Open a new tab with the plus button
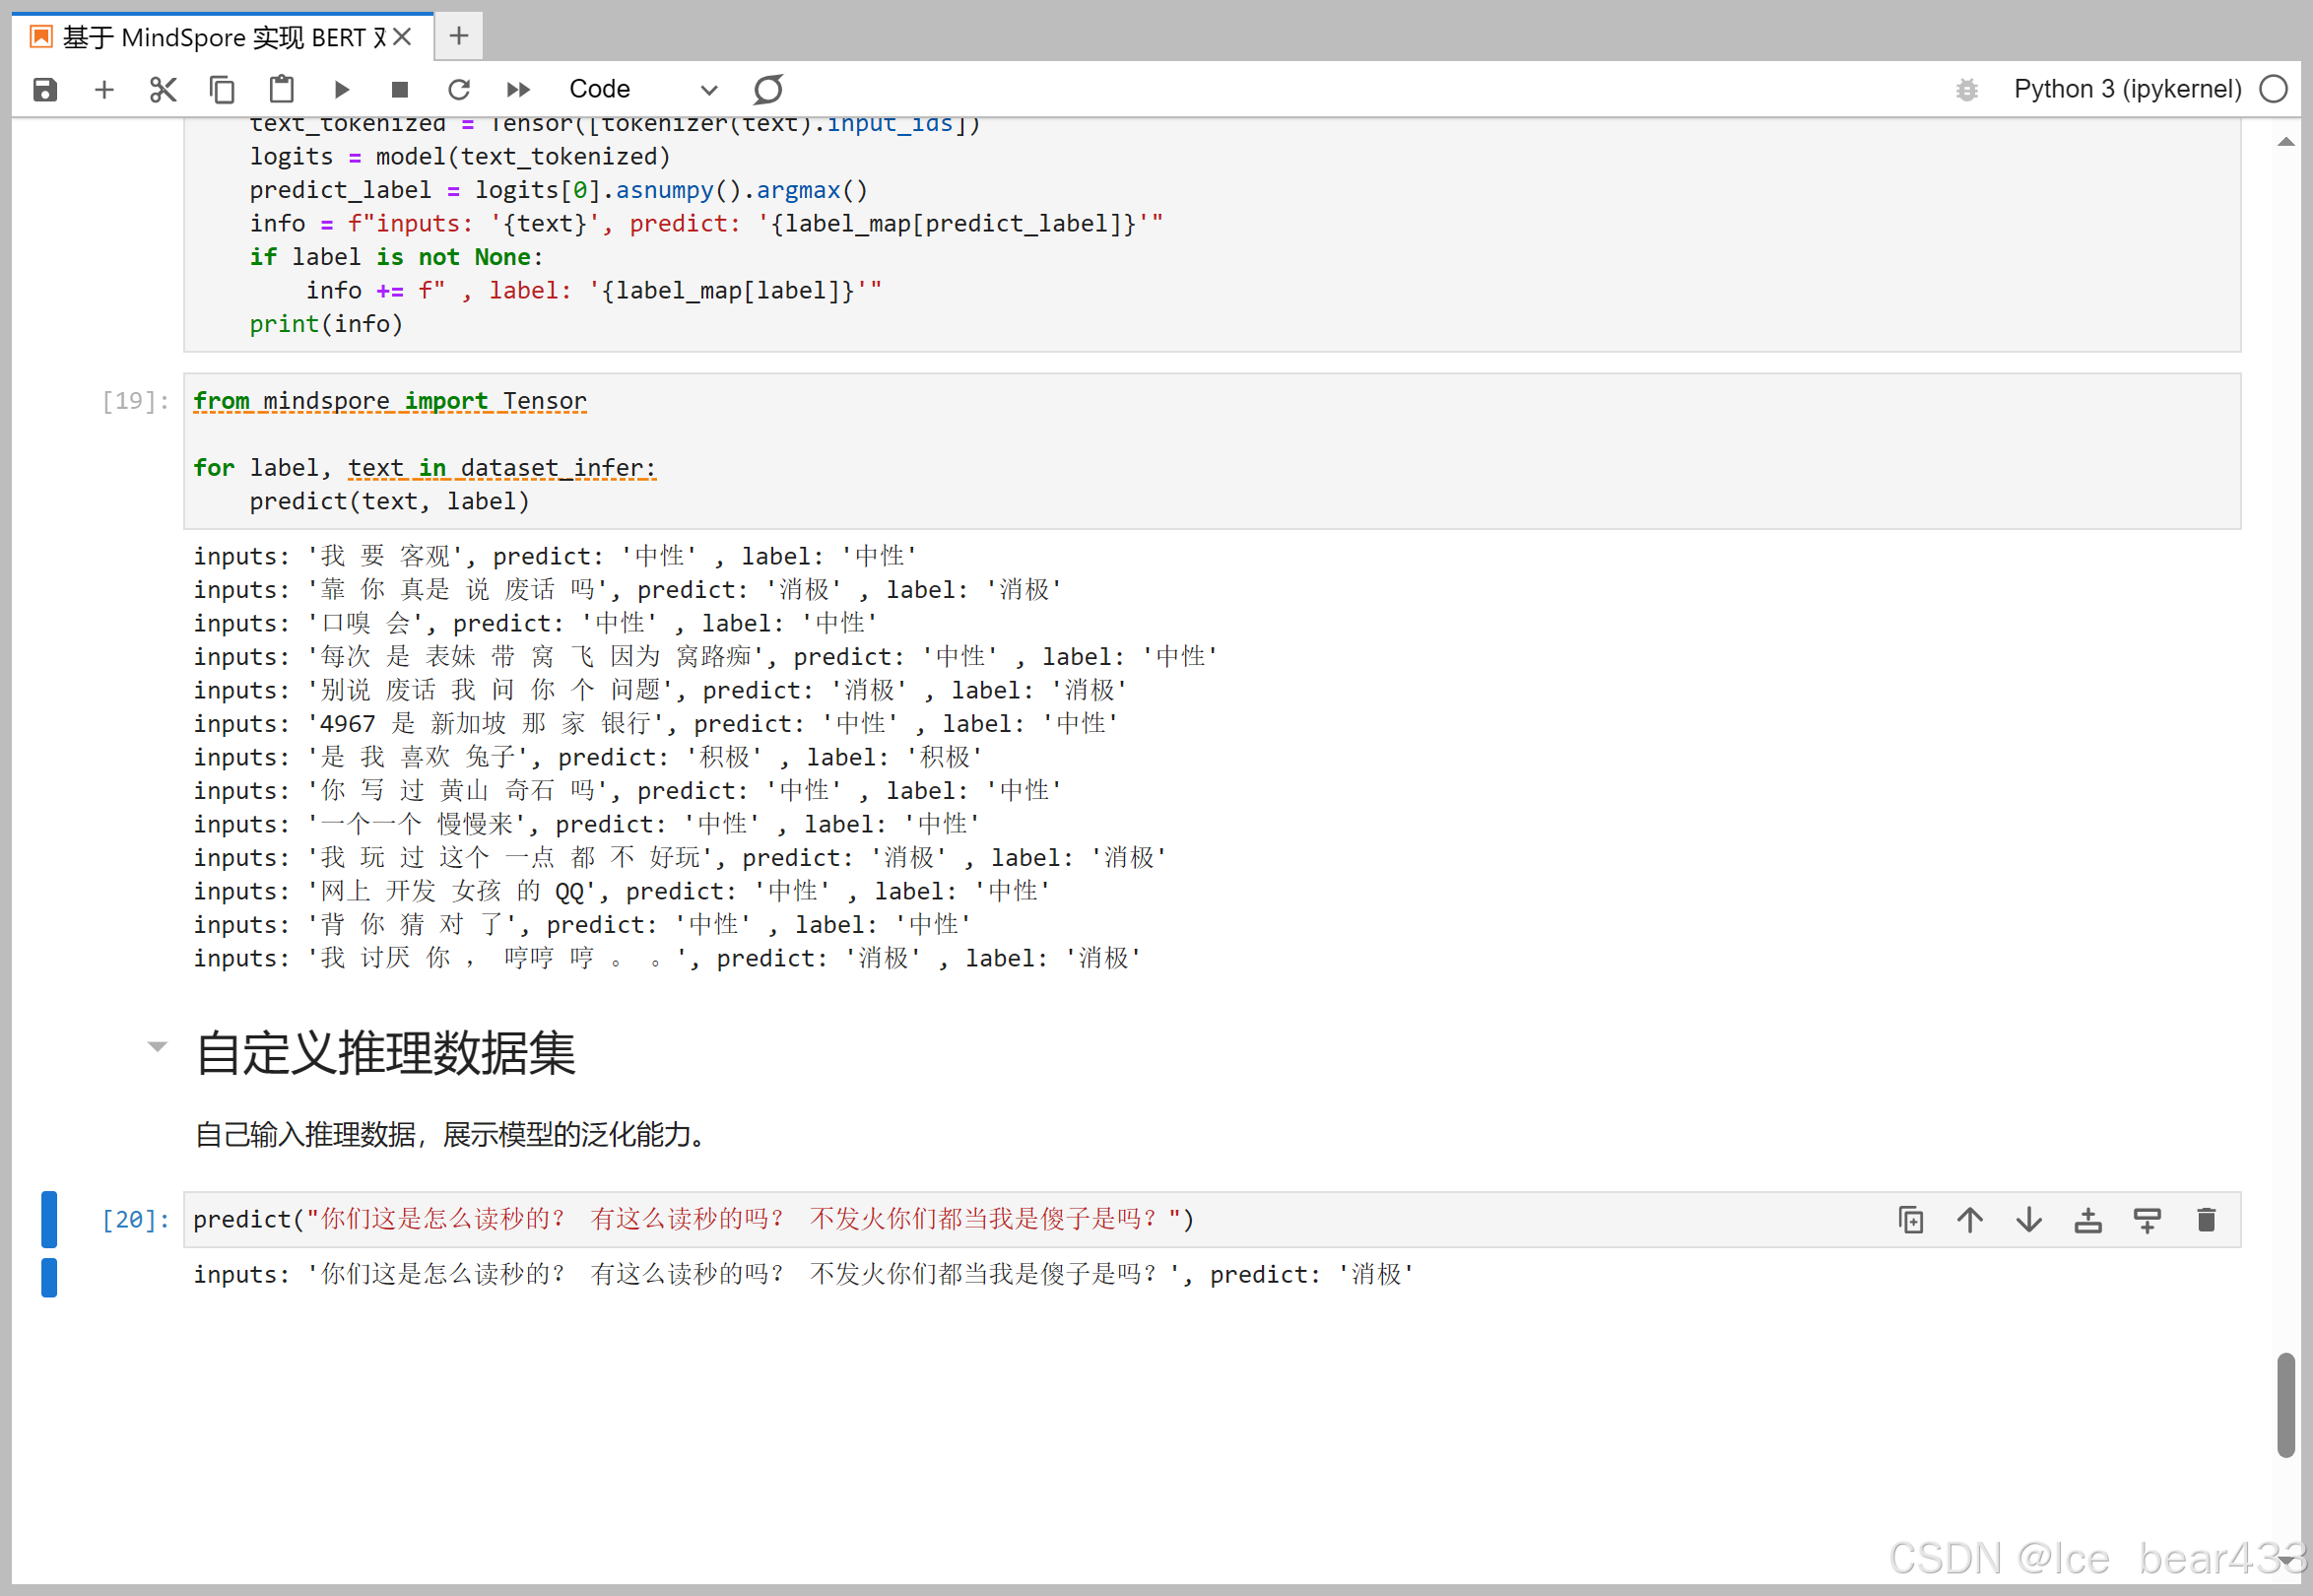This screenshot has height=1596, width=2313. click(459, 36)
